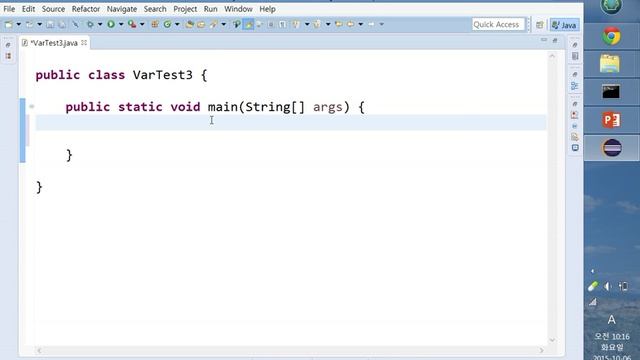Click the Next Annotation toolbar icon
The image size is (640, 360).
click(x=296, y=24)
